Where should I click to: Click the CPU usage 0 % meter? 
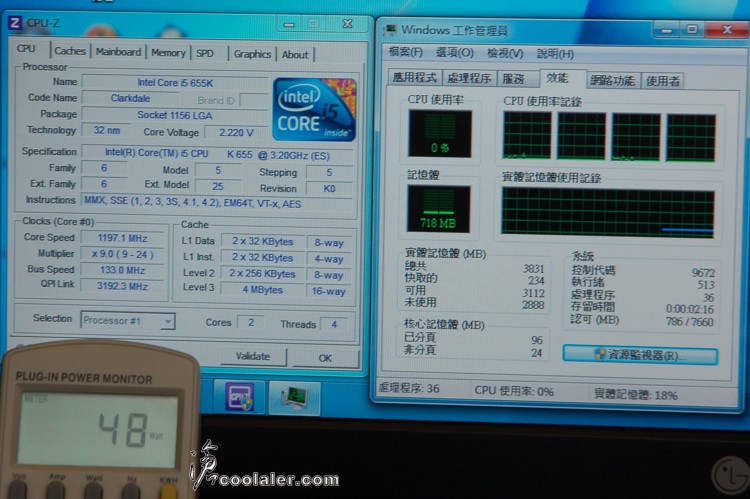click(440, 133)
